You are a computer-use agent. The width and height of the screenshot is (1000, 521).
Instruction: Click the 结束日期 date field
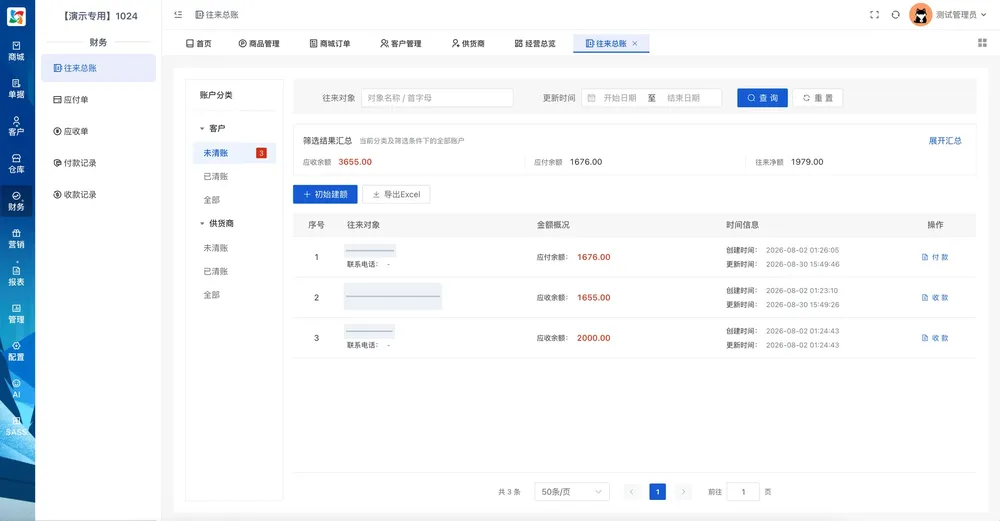[684, 98]
